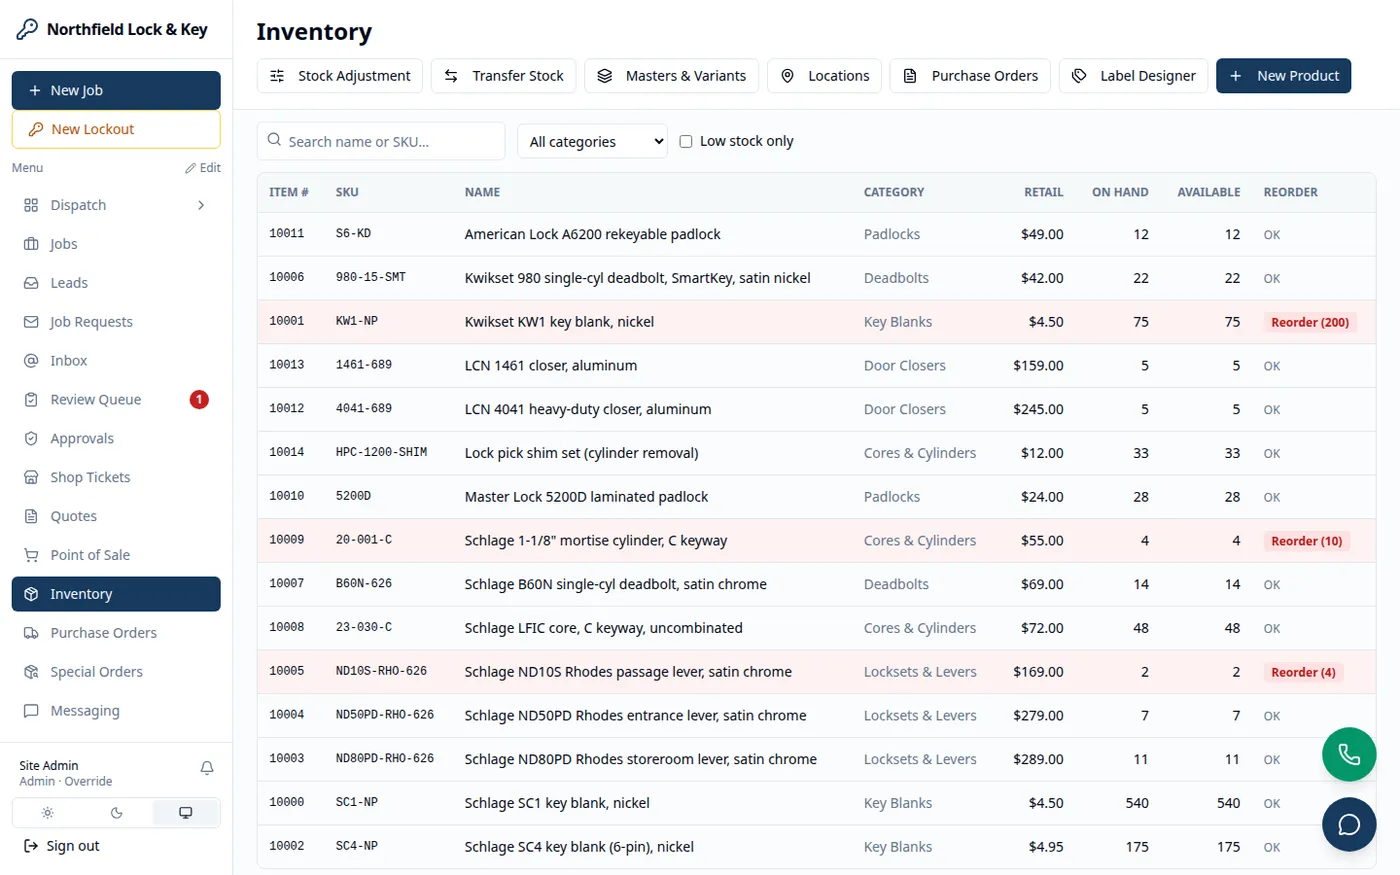This screenshot has width=1400, height=875.
Task: Open Jobs in the sidebar
Action: click(116, 244)
